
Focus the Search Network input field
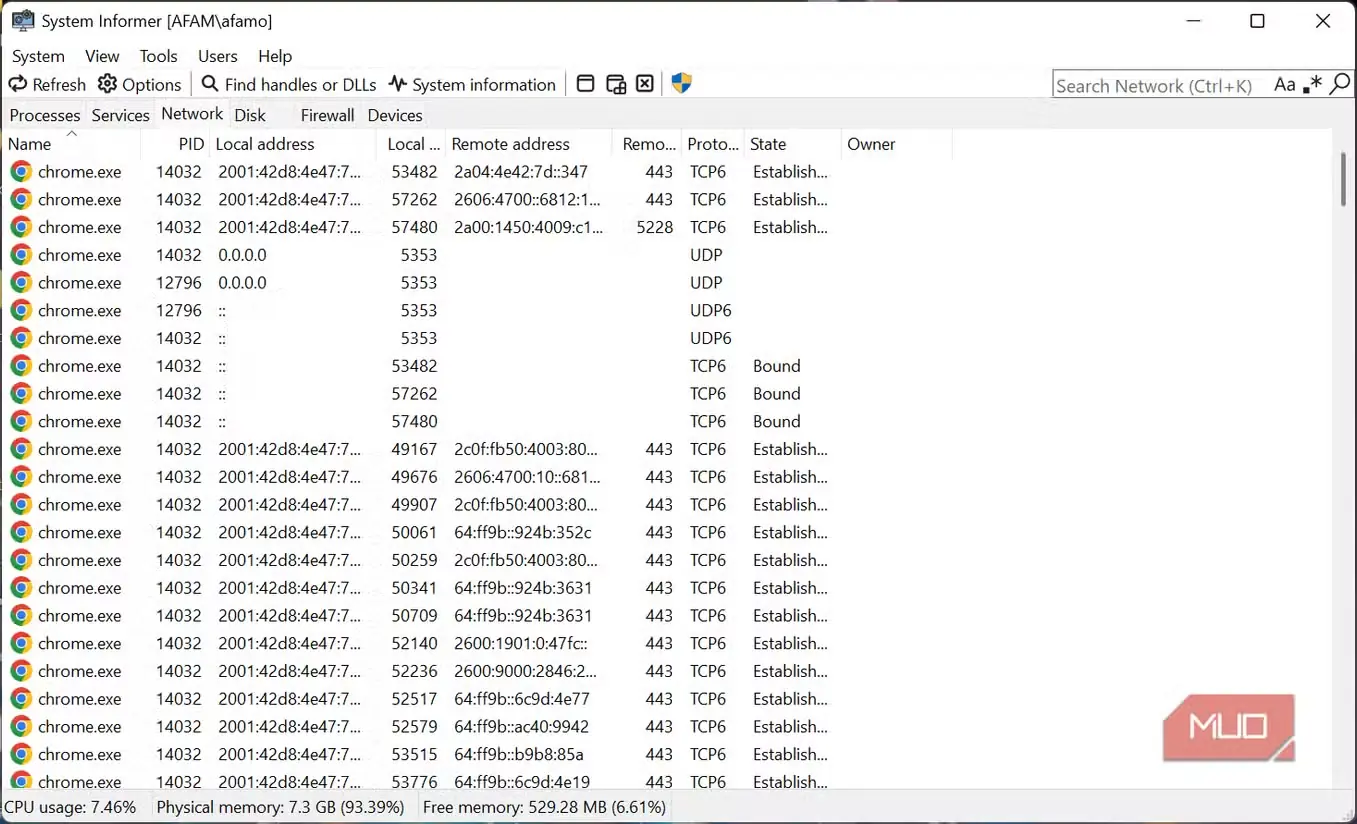click(x=1162, y=85)
